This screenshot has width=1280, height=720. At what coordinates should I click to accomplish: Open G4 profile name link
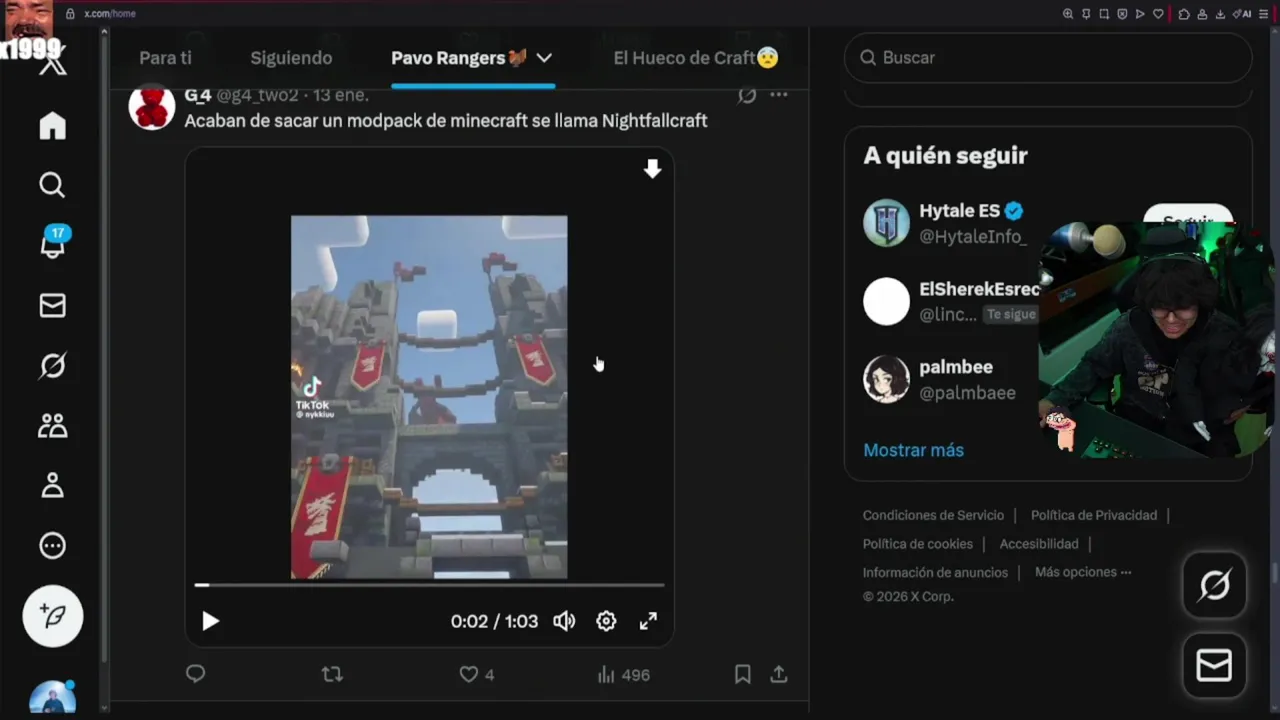tap(197, 95)
